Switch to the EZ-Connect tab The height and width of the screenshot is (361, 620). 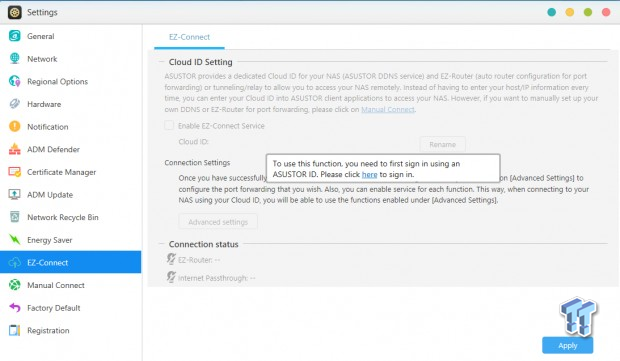(189, 37)
